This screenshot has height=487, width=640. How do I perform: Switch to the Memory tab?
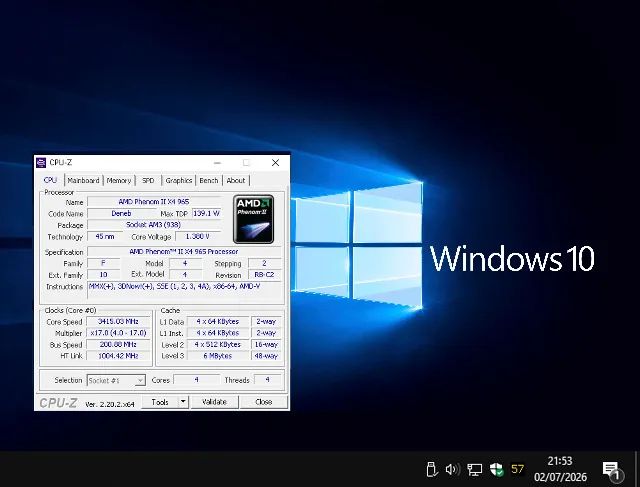pyautogui.click(x=119, y=180)
